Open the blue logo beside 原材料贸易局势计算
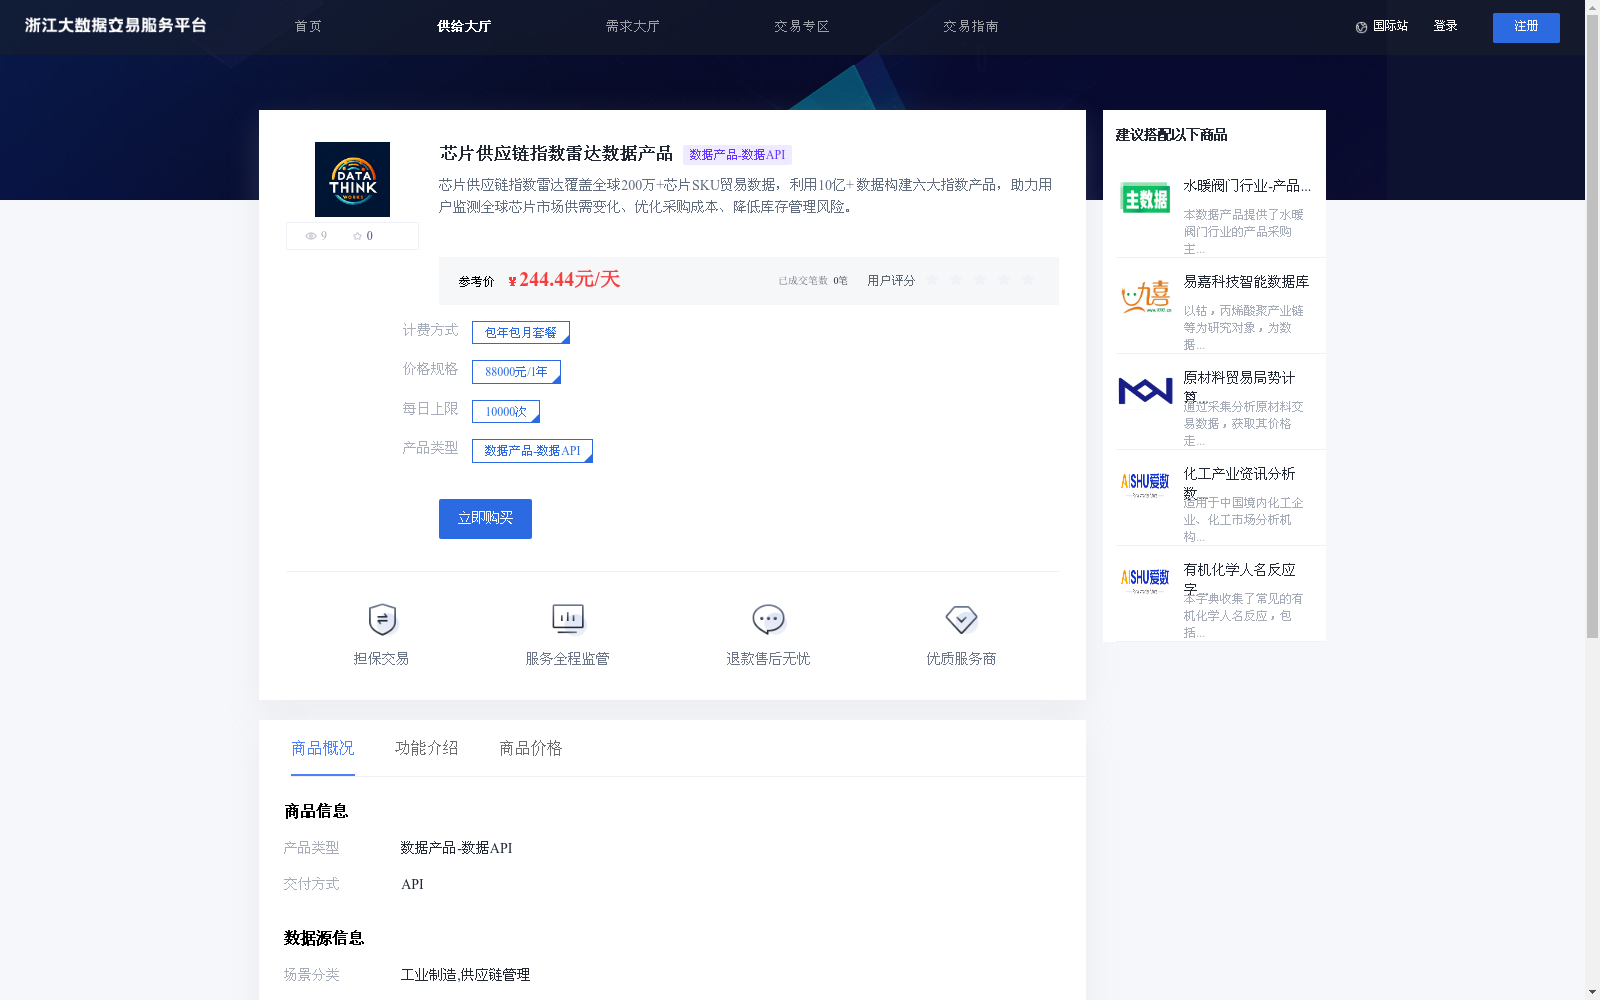This screenshot has width=1600, height=1000. (1145, 391)
